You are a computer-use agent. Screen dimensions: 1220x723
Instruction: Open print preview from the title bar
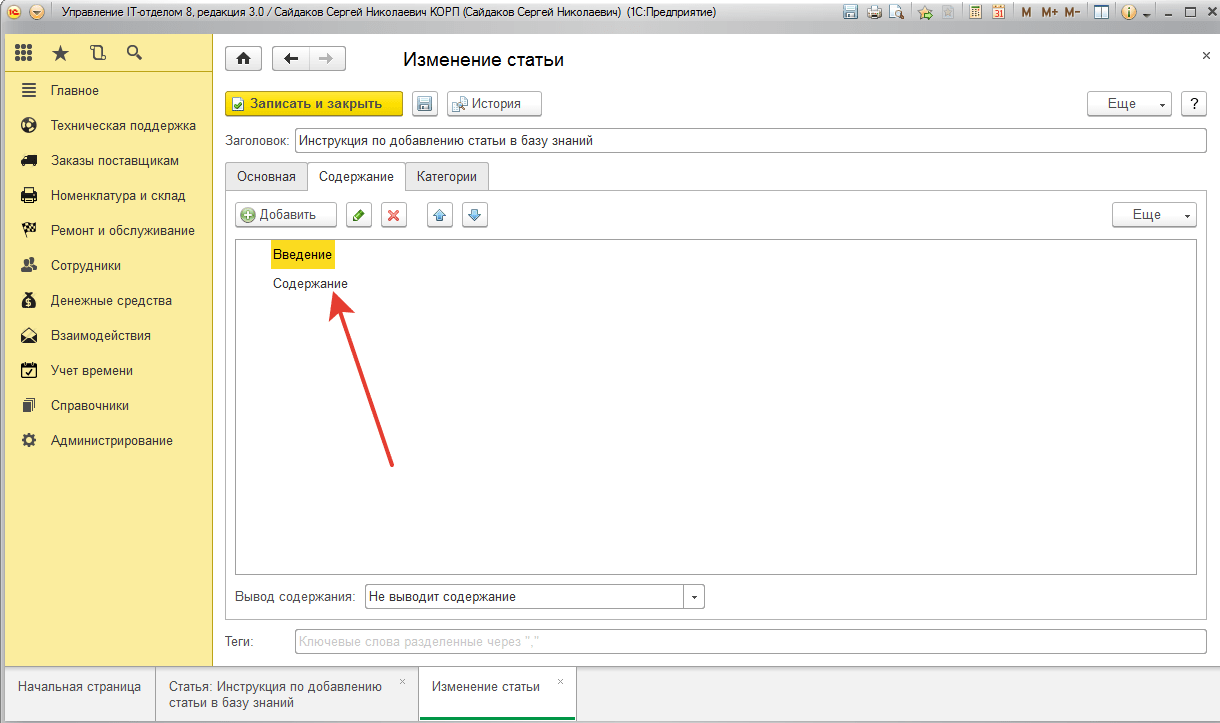click(x=896, y=13)
